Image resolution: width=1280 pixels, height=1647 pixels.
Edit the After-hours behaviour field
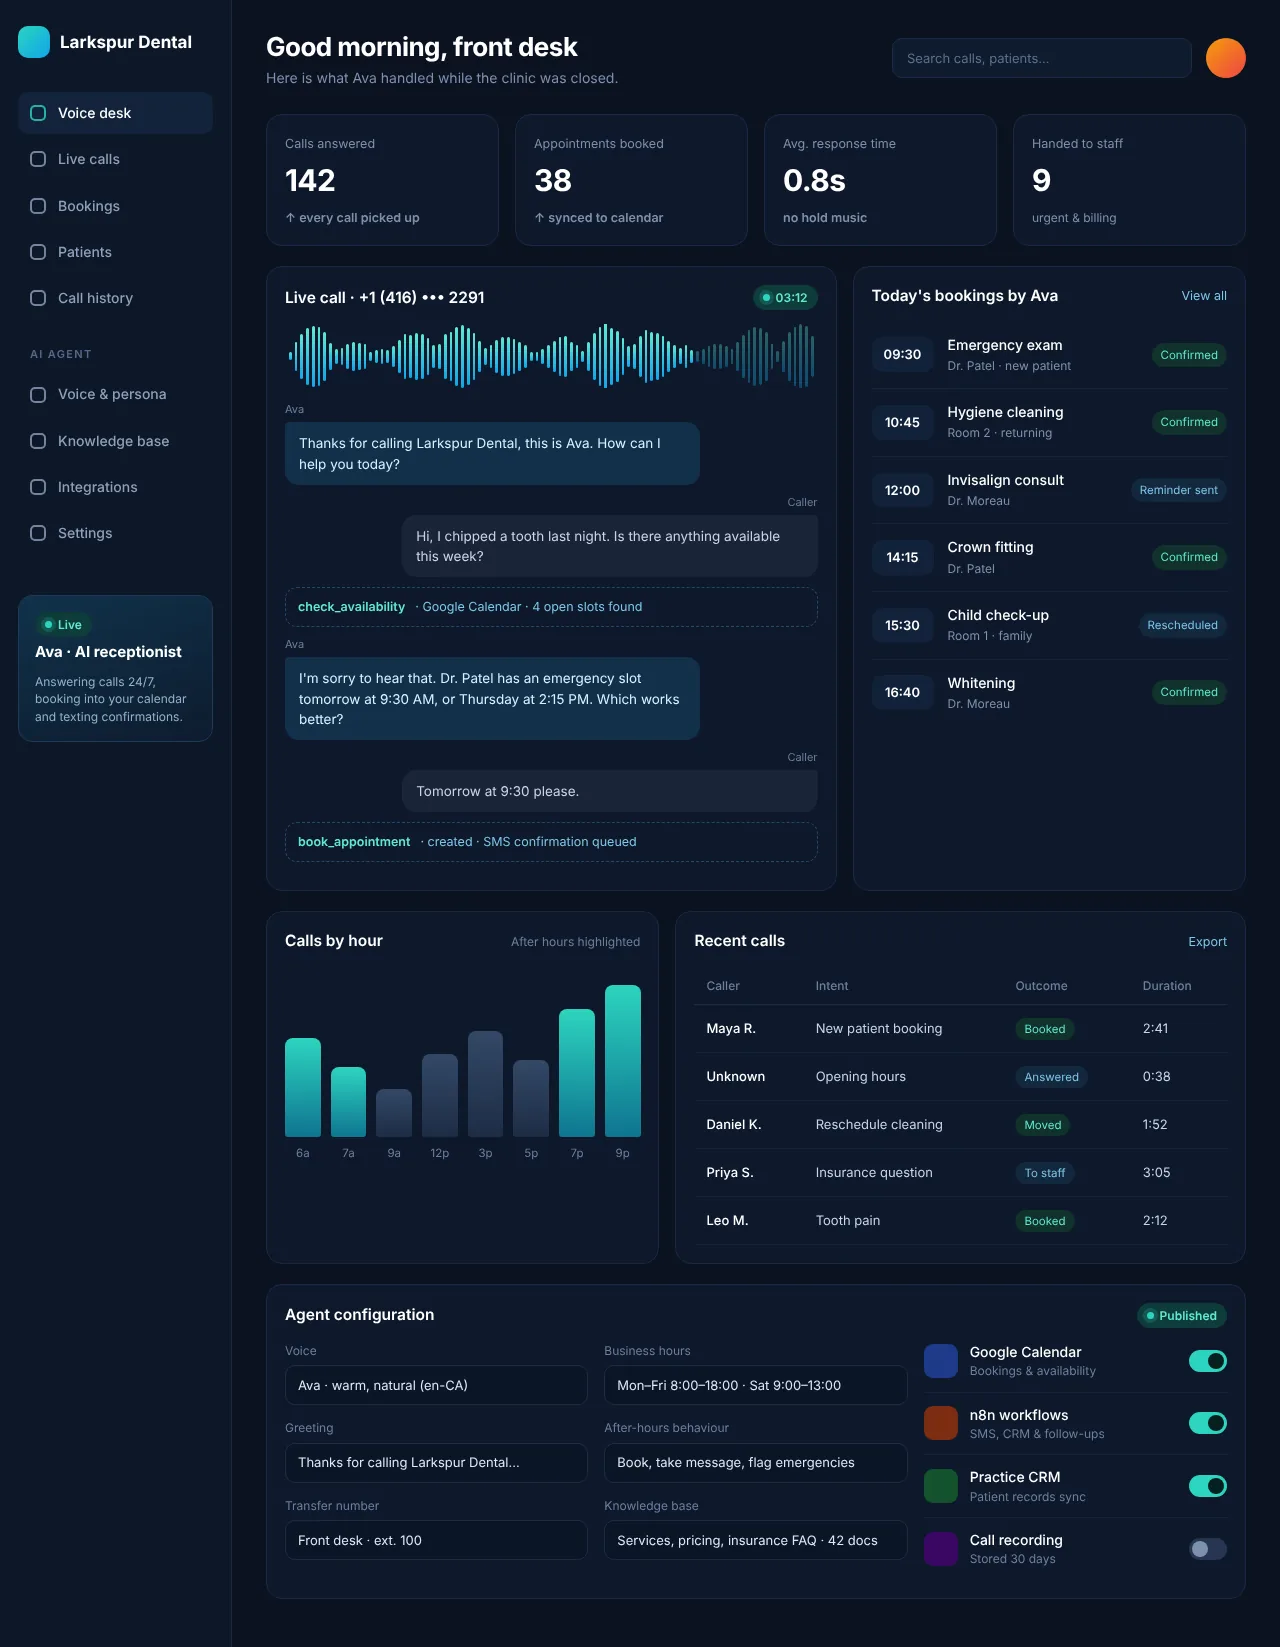point(756,1463)
